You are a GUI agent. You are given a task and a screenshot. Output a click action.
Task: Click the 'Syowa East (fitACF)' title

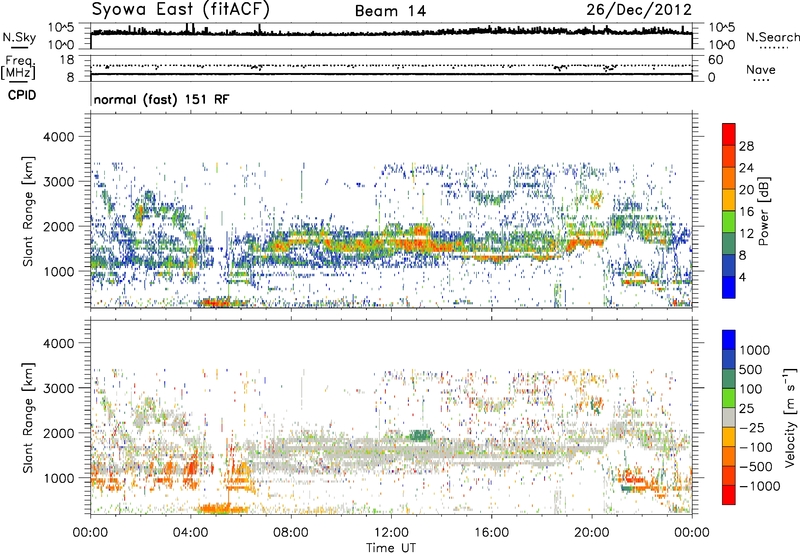click(181, 9)
